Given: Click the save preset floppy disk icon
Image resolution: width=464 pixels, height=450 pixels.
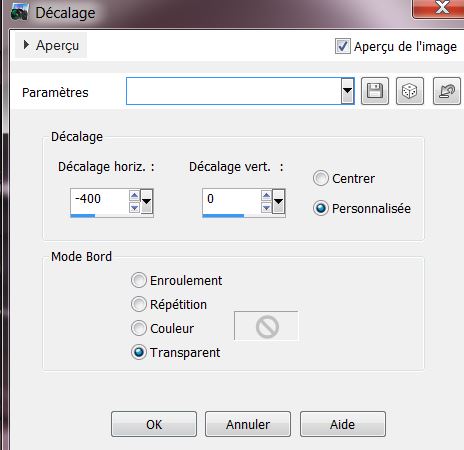Looking at the screenshot, I should (375, 91).
